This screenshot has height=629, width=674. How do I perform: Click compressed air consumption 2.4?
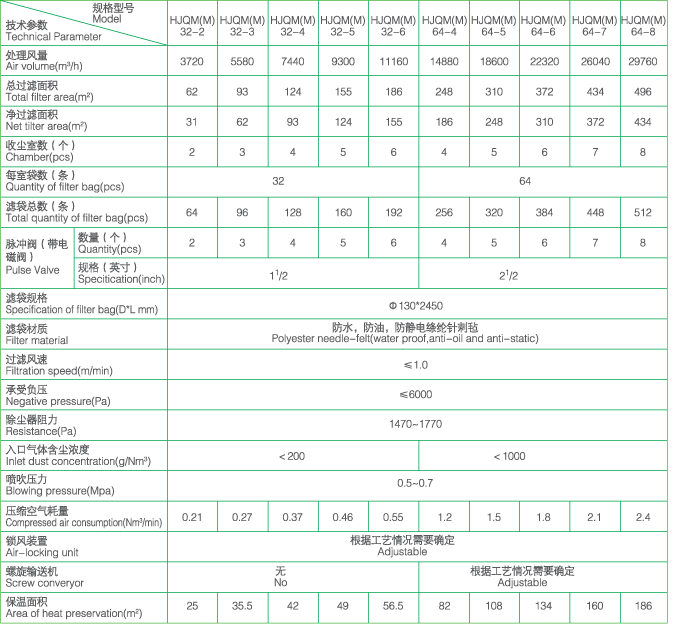[x=643, y=517]
